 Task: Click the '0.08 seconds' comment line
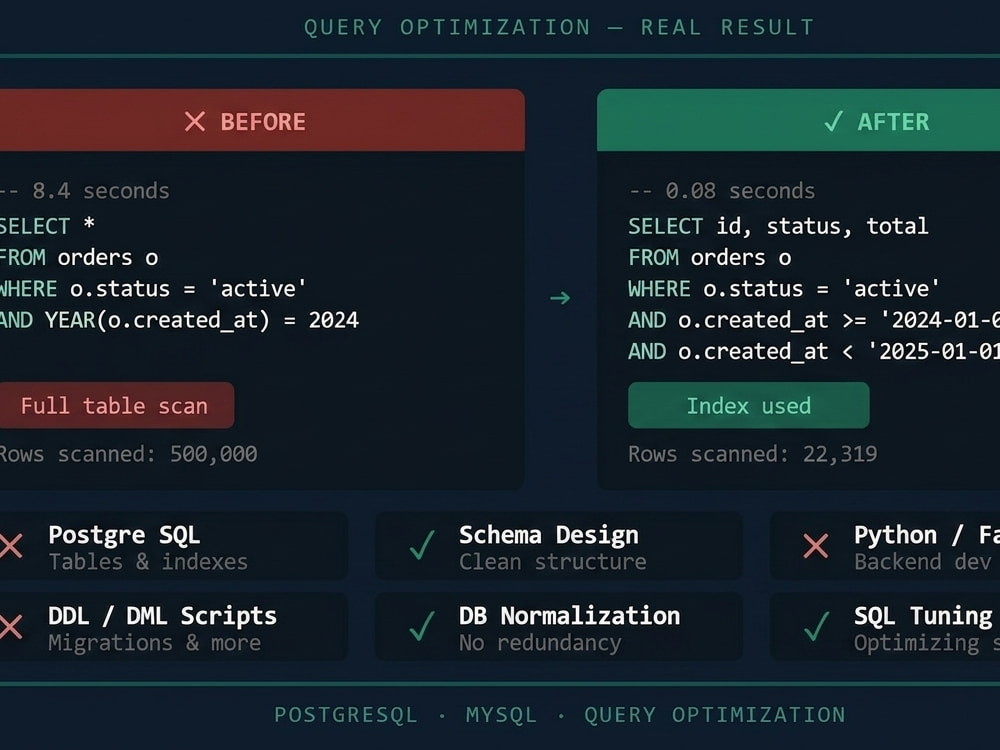click(x=721, y=191)
